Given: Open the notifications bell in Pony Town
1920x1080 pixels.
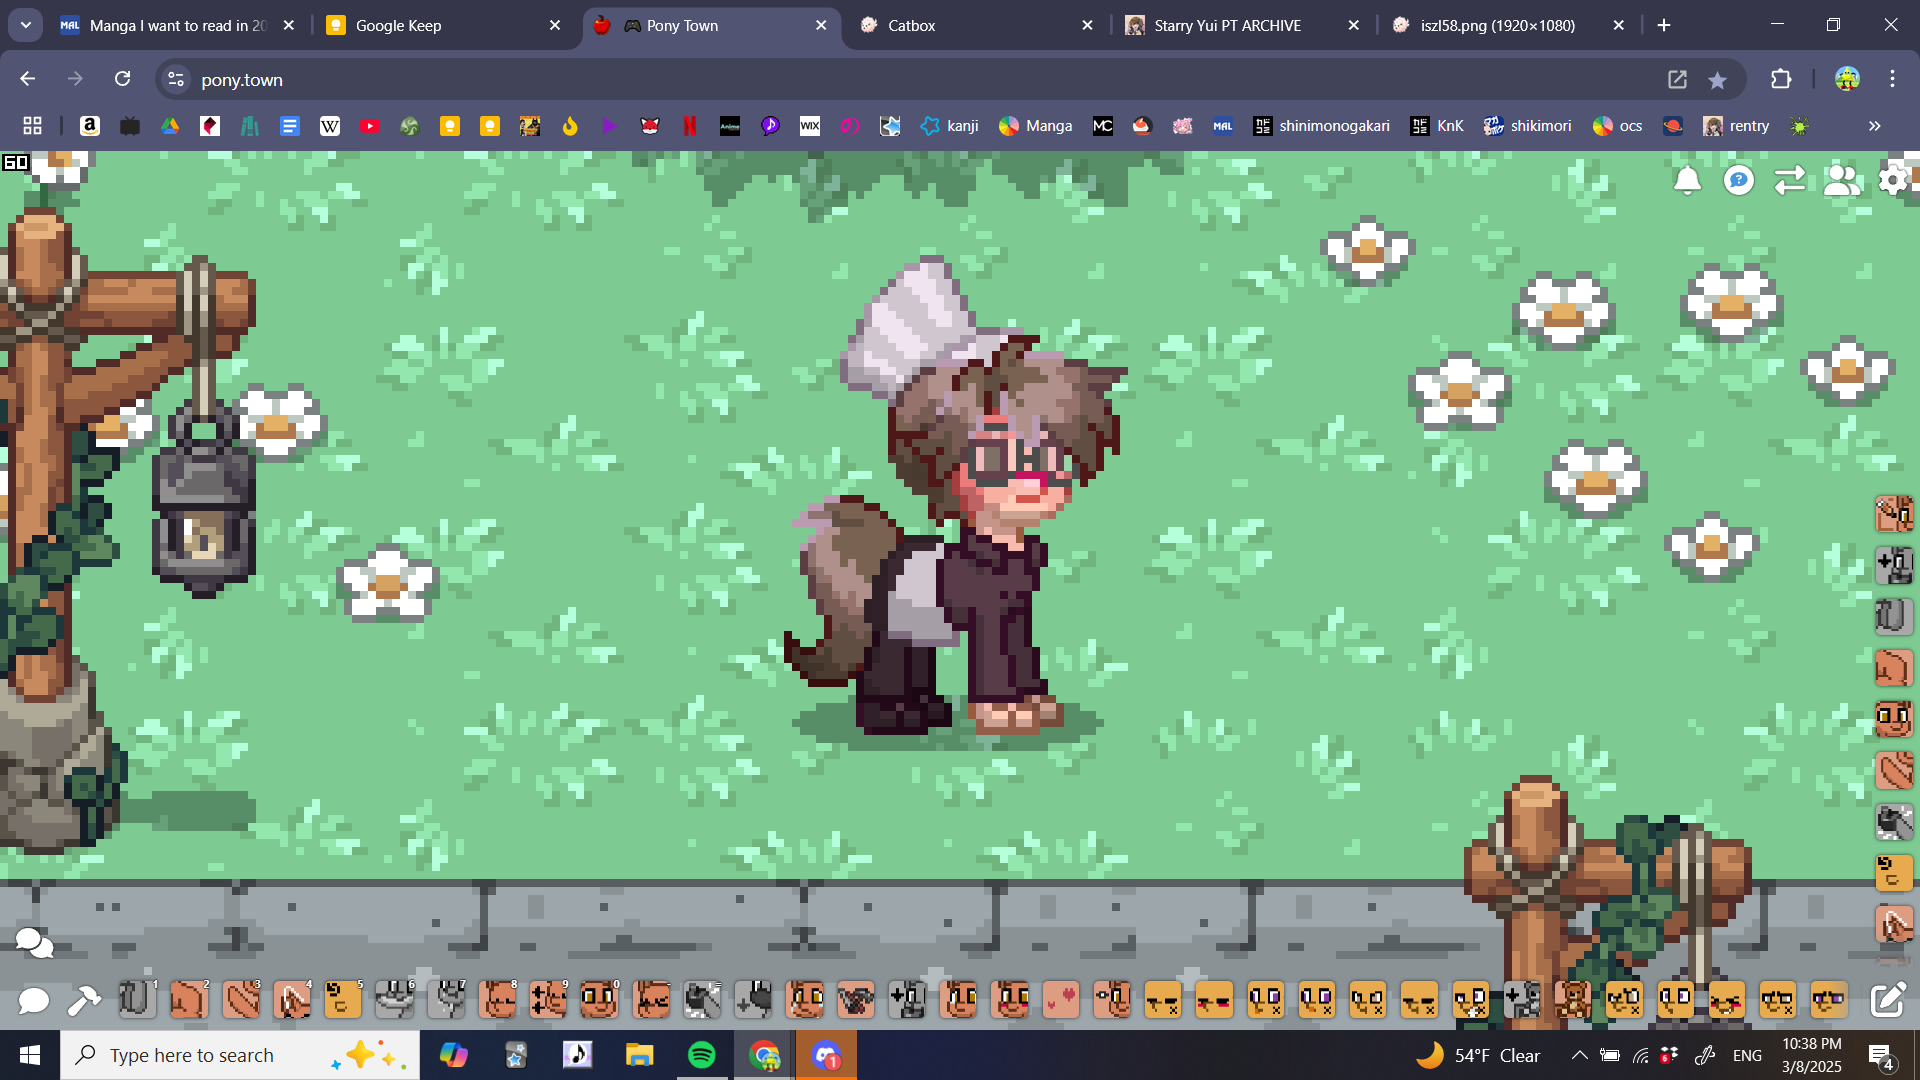Looking at the screenshot, I should pyautogui.click(x=1687, y=180).
